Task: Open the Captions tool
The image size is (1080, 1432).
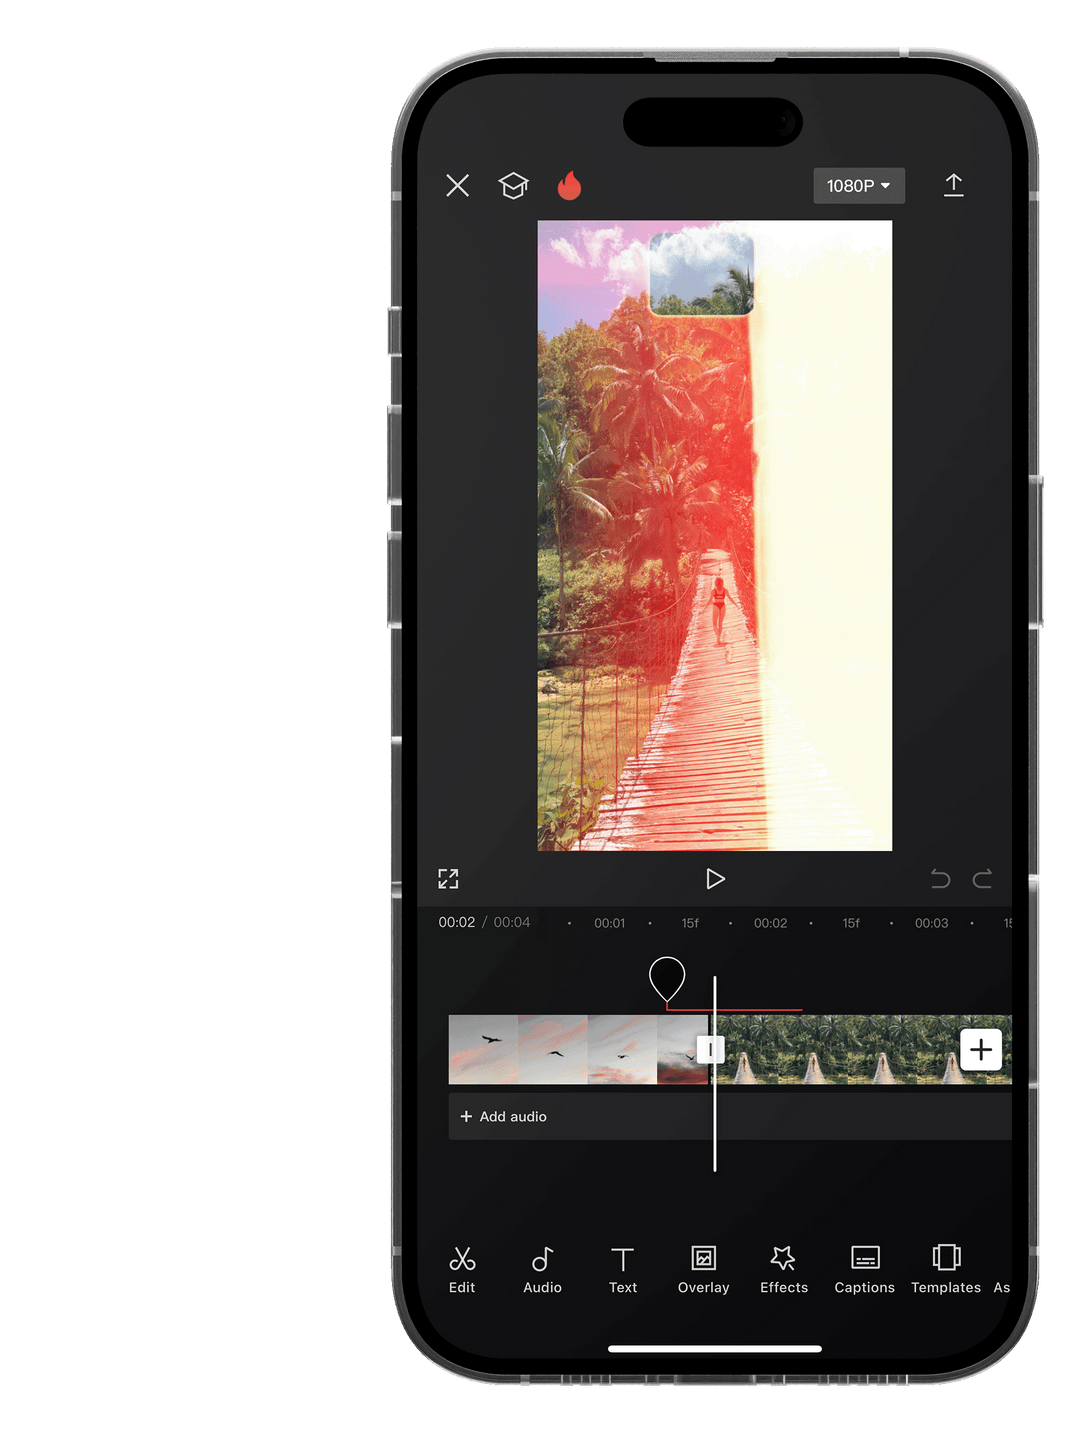Action: coord(864,1269)
